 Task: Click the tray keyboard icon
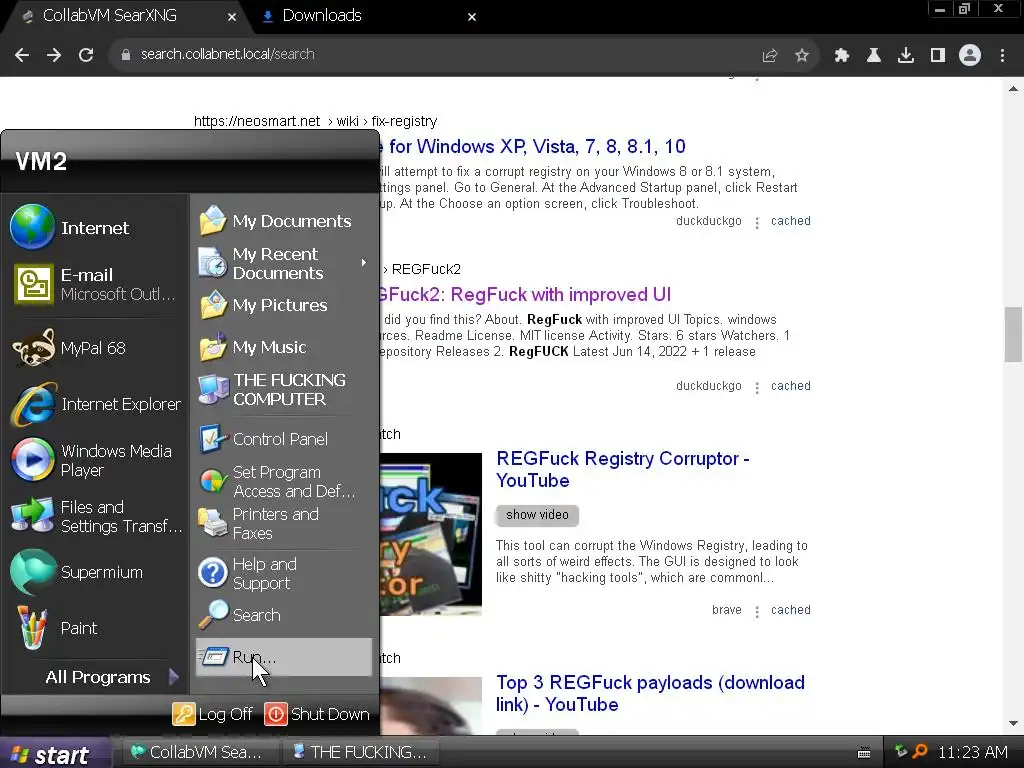click(864, 752)
